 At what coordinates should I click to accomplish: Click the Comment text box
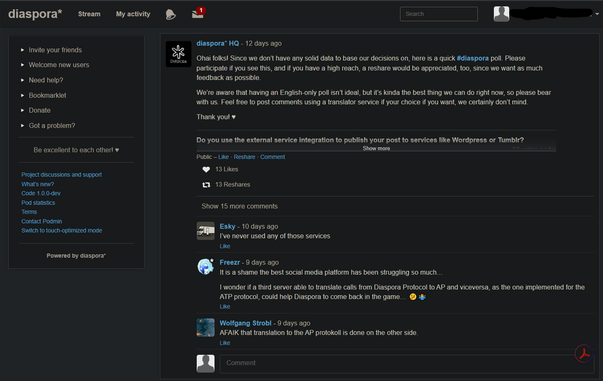406,363
